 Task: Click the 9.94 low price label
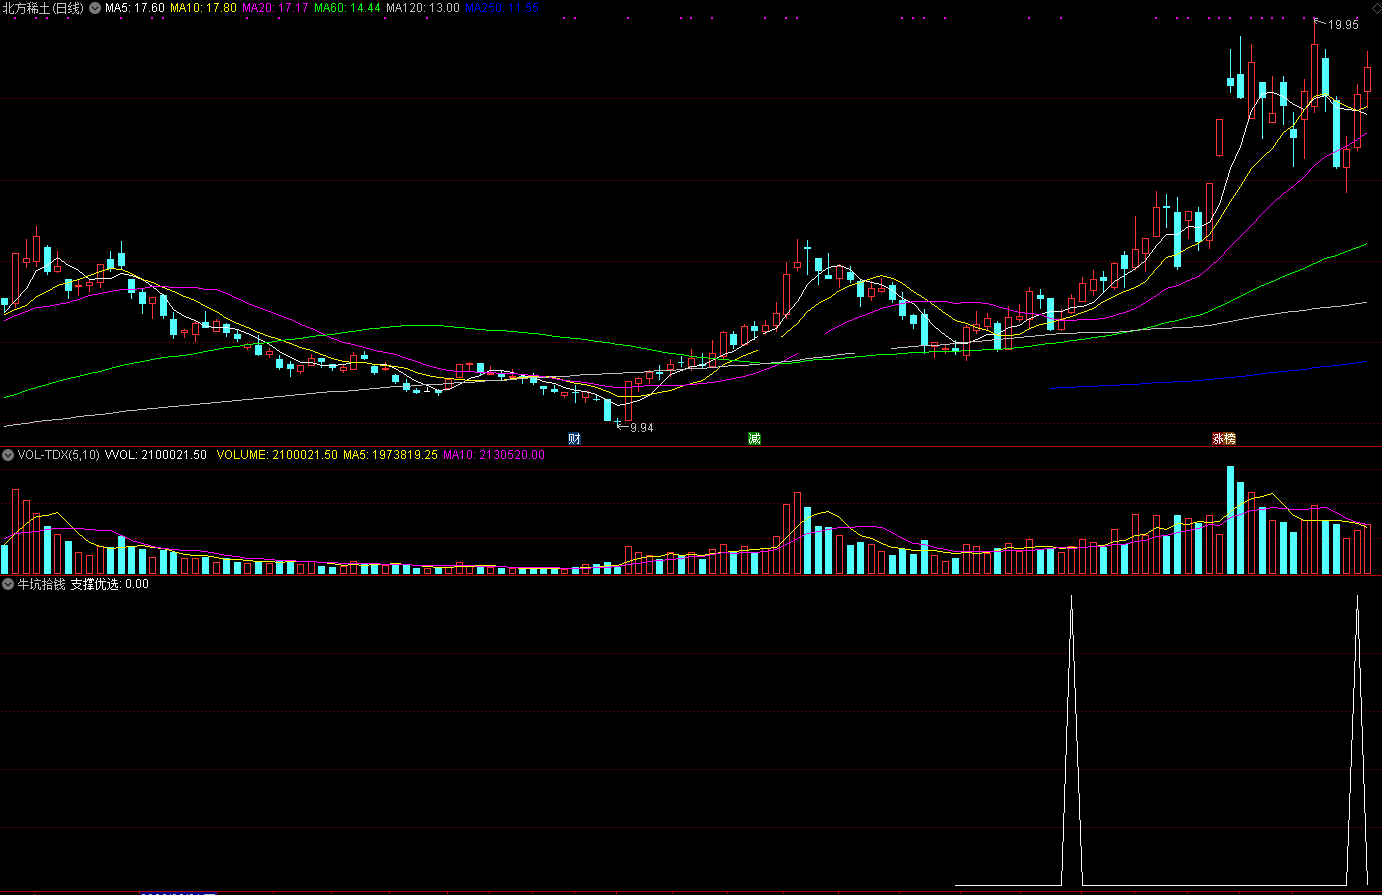(641, 428)
